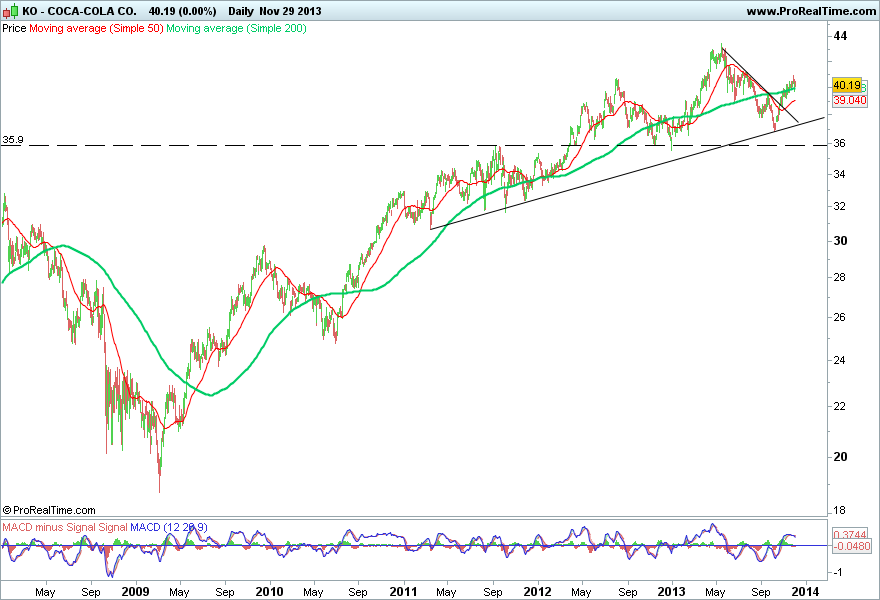The width and height of the screenshot is (880, 600).
Task: Click the red 'Signal' indicator label
Action: tap(113, 527)
